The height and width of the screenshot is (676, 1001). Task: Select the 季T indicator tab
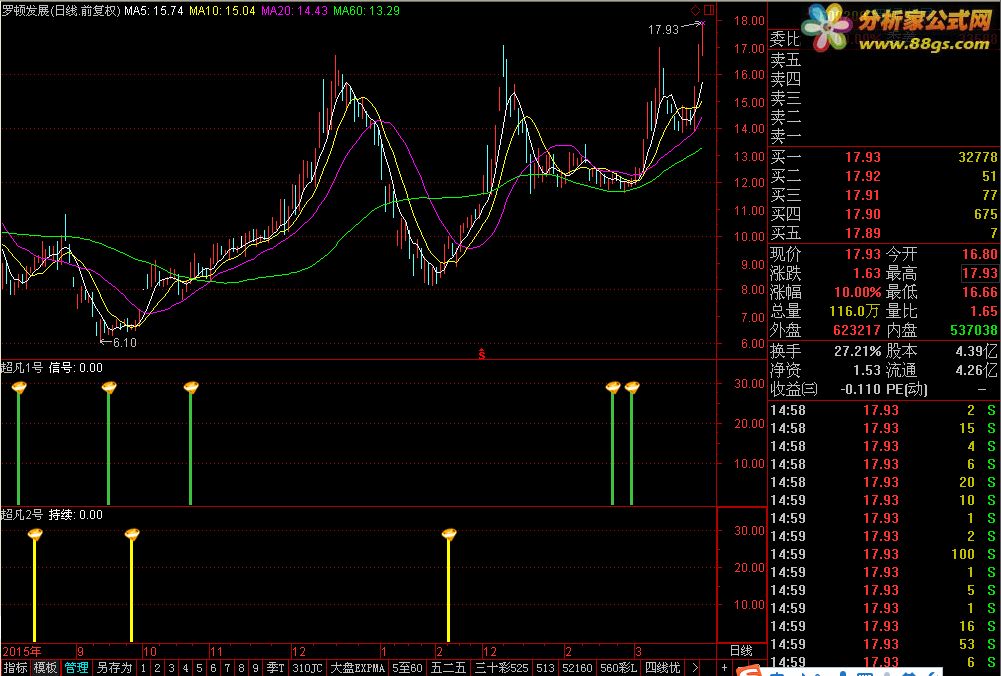[275, 668]
